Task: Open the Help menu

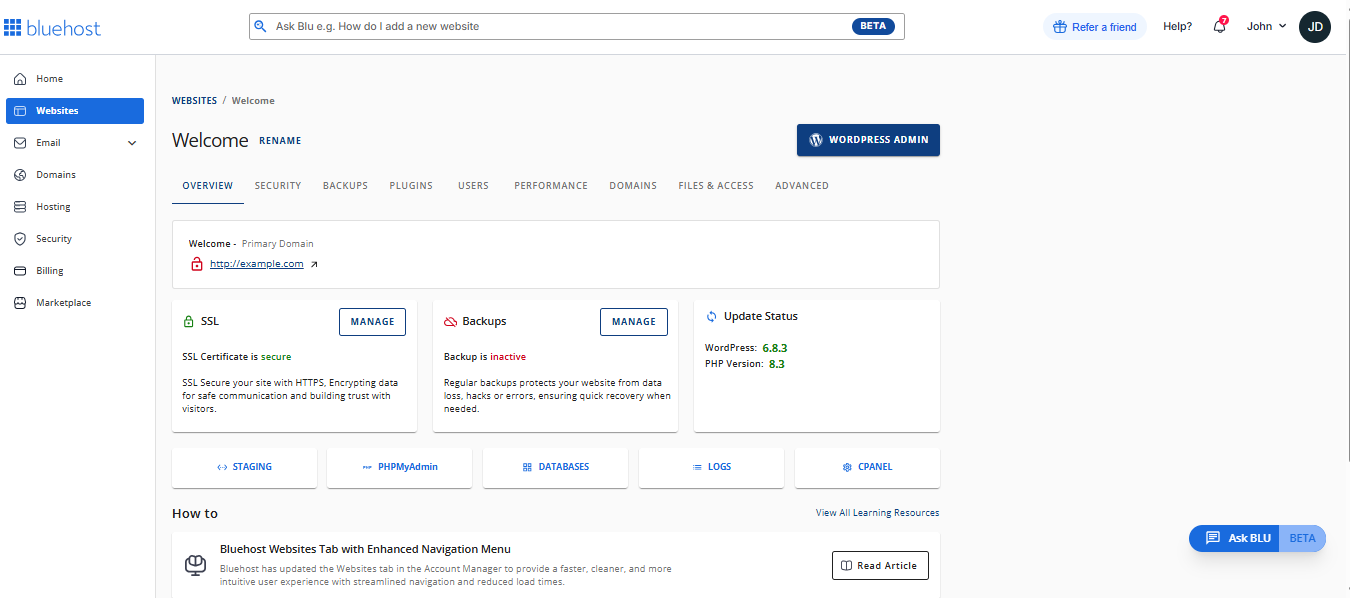Action: [x=1177, y=26]
